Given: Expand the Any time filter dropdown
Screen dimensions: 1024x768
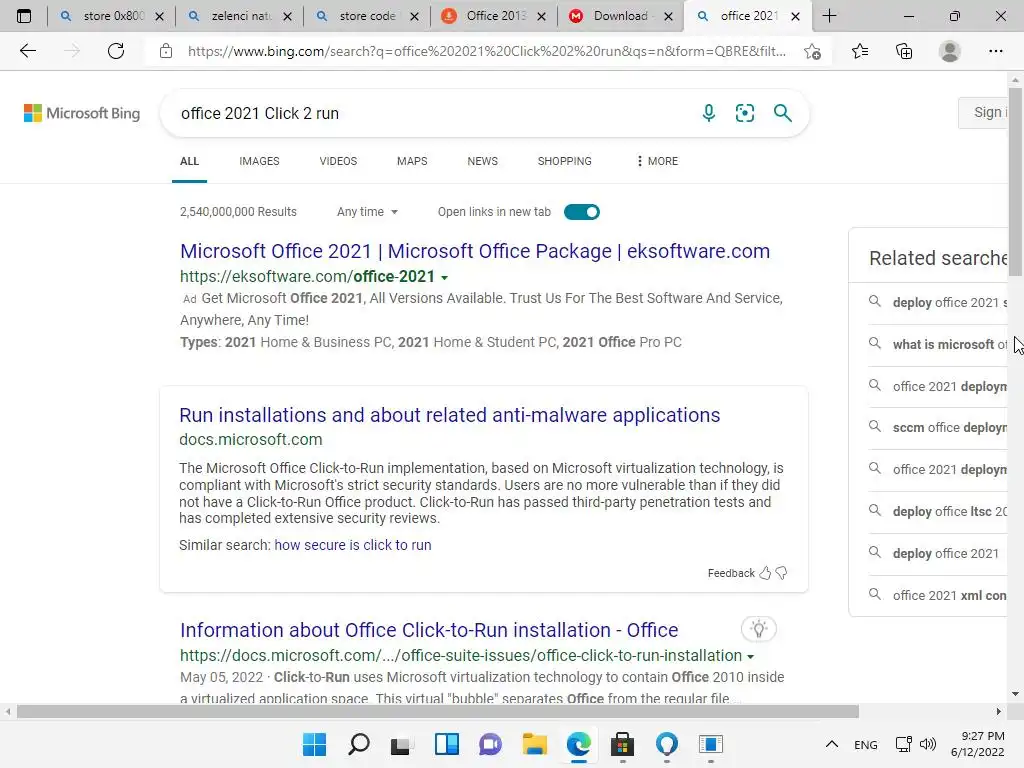Looking at the screenshot, I should click(x=367, y=212).
